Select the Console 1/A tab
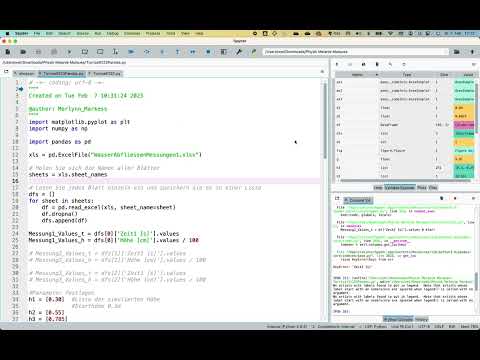 pos(358,200)
